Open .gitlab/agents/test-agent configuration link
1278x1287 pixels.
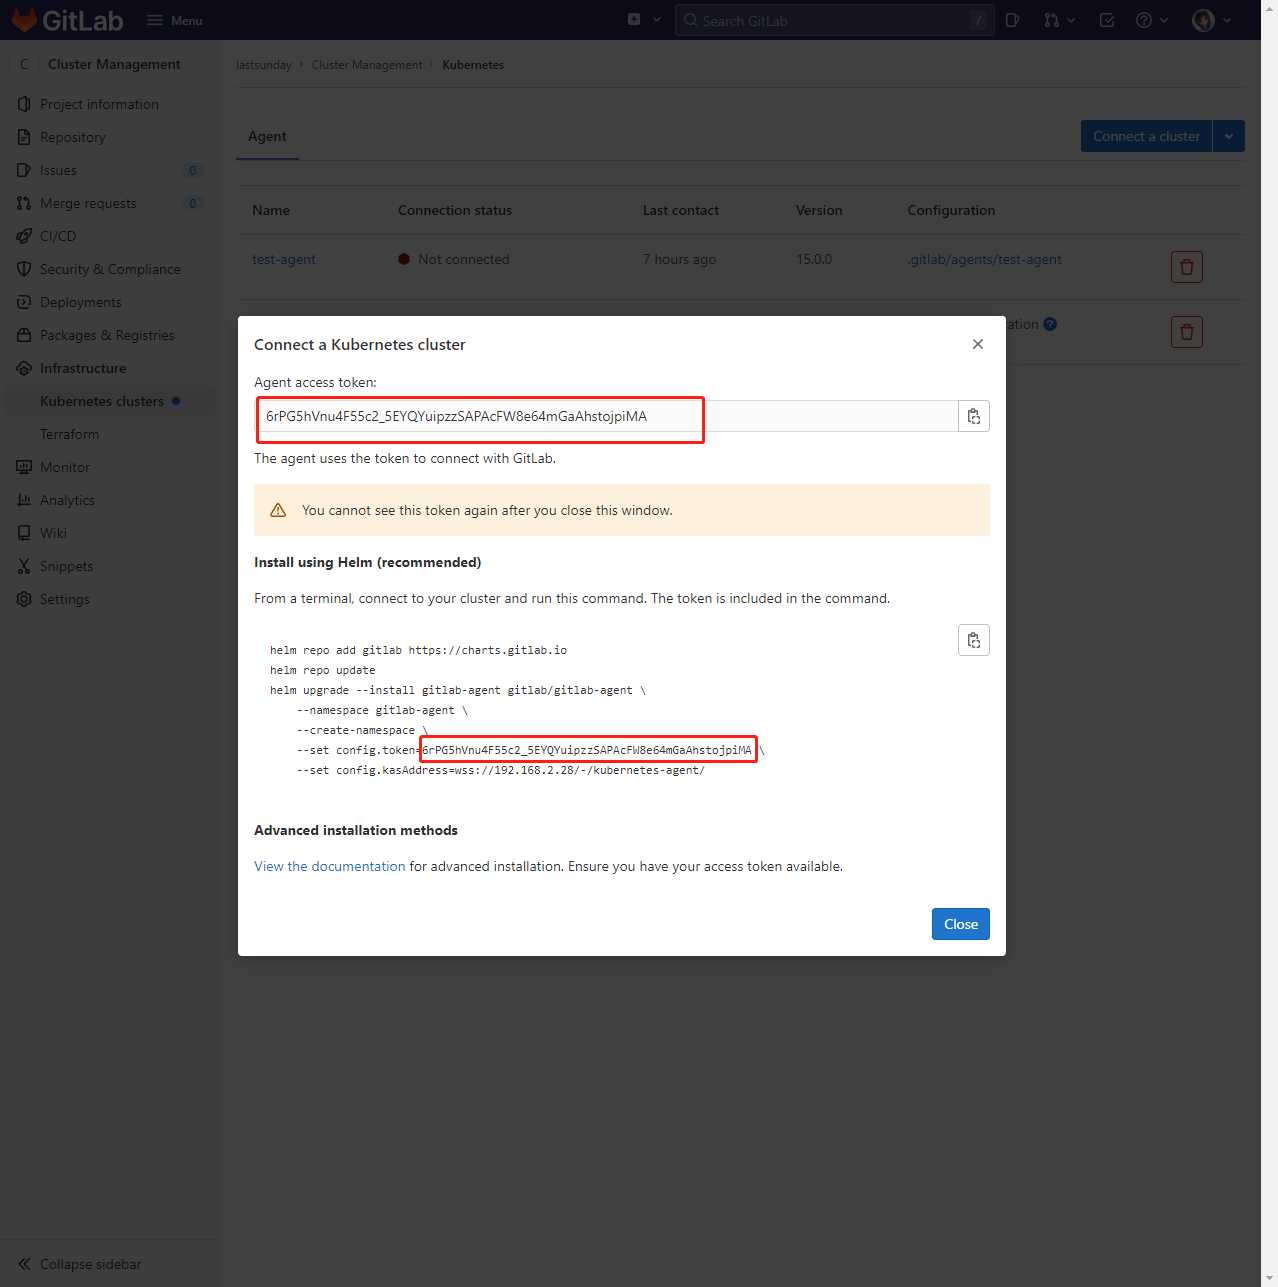[984, 259]
